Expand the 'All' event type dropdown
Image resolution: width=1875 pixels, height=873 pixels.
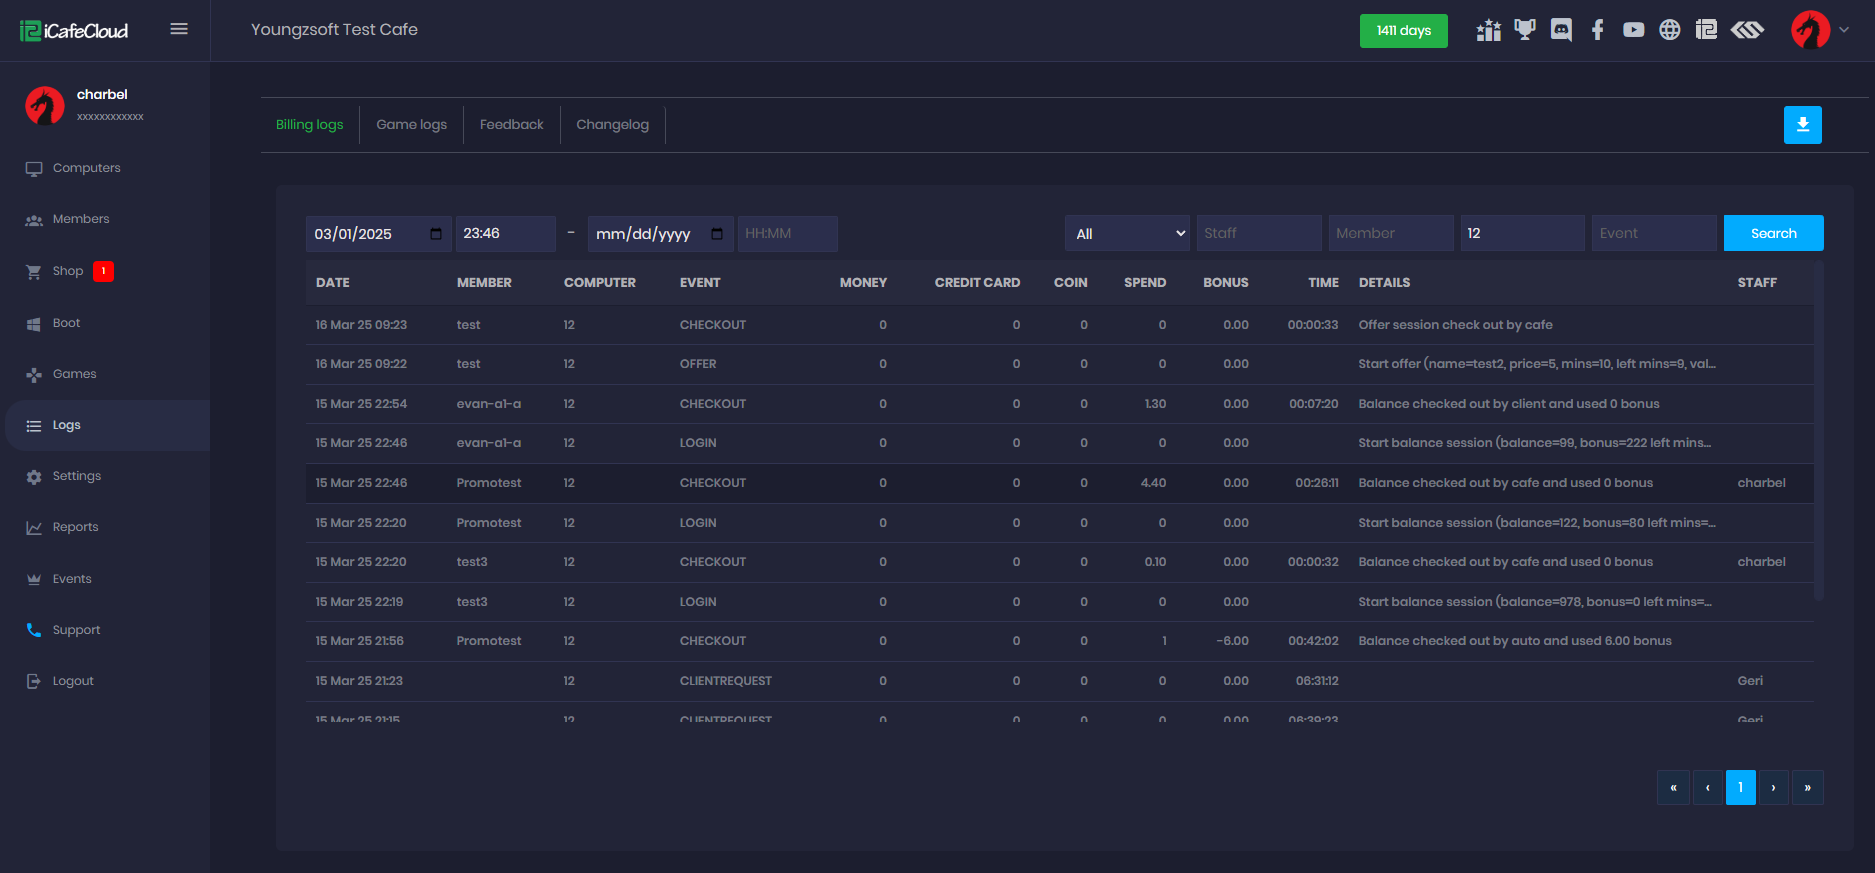(x=1127, y=234)
